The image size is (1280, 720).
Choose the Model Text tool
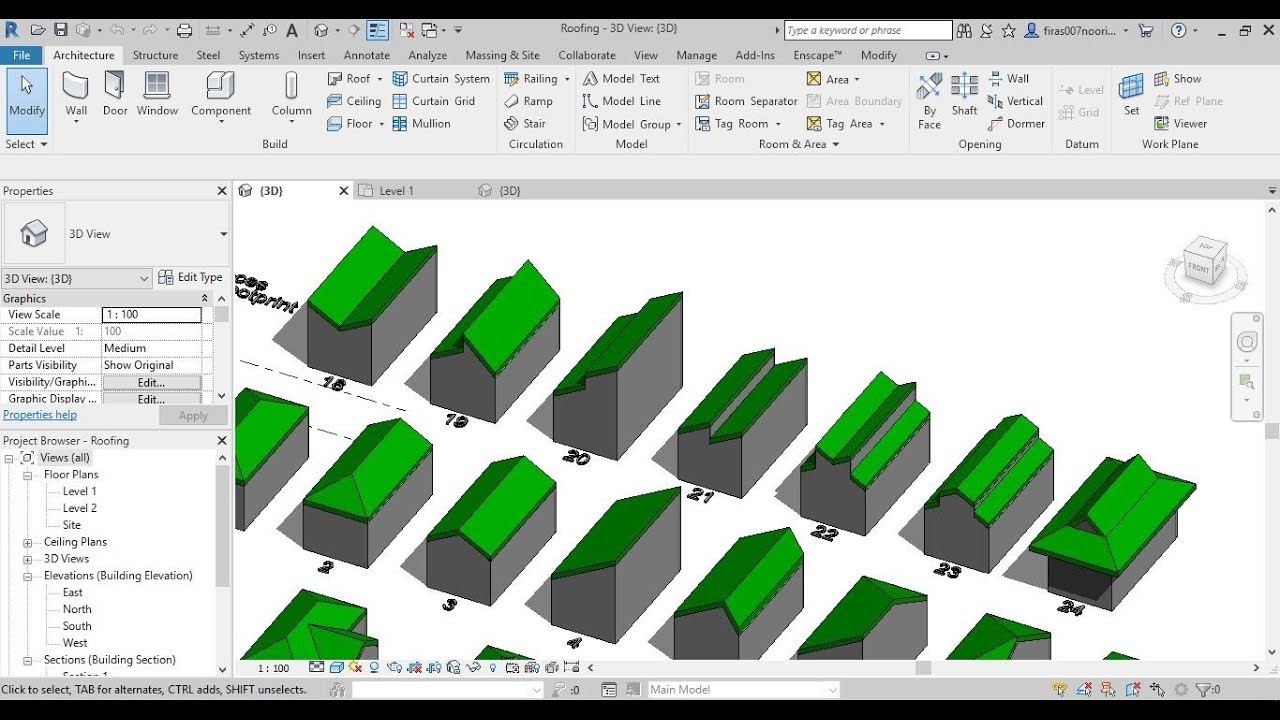point(621,78)
